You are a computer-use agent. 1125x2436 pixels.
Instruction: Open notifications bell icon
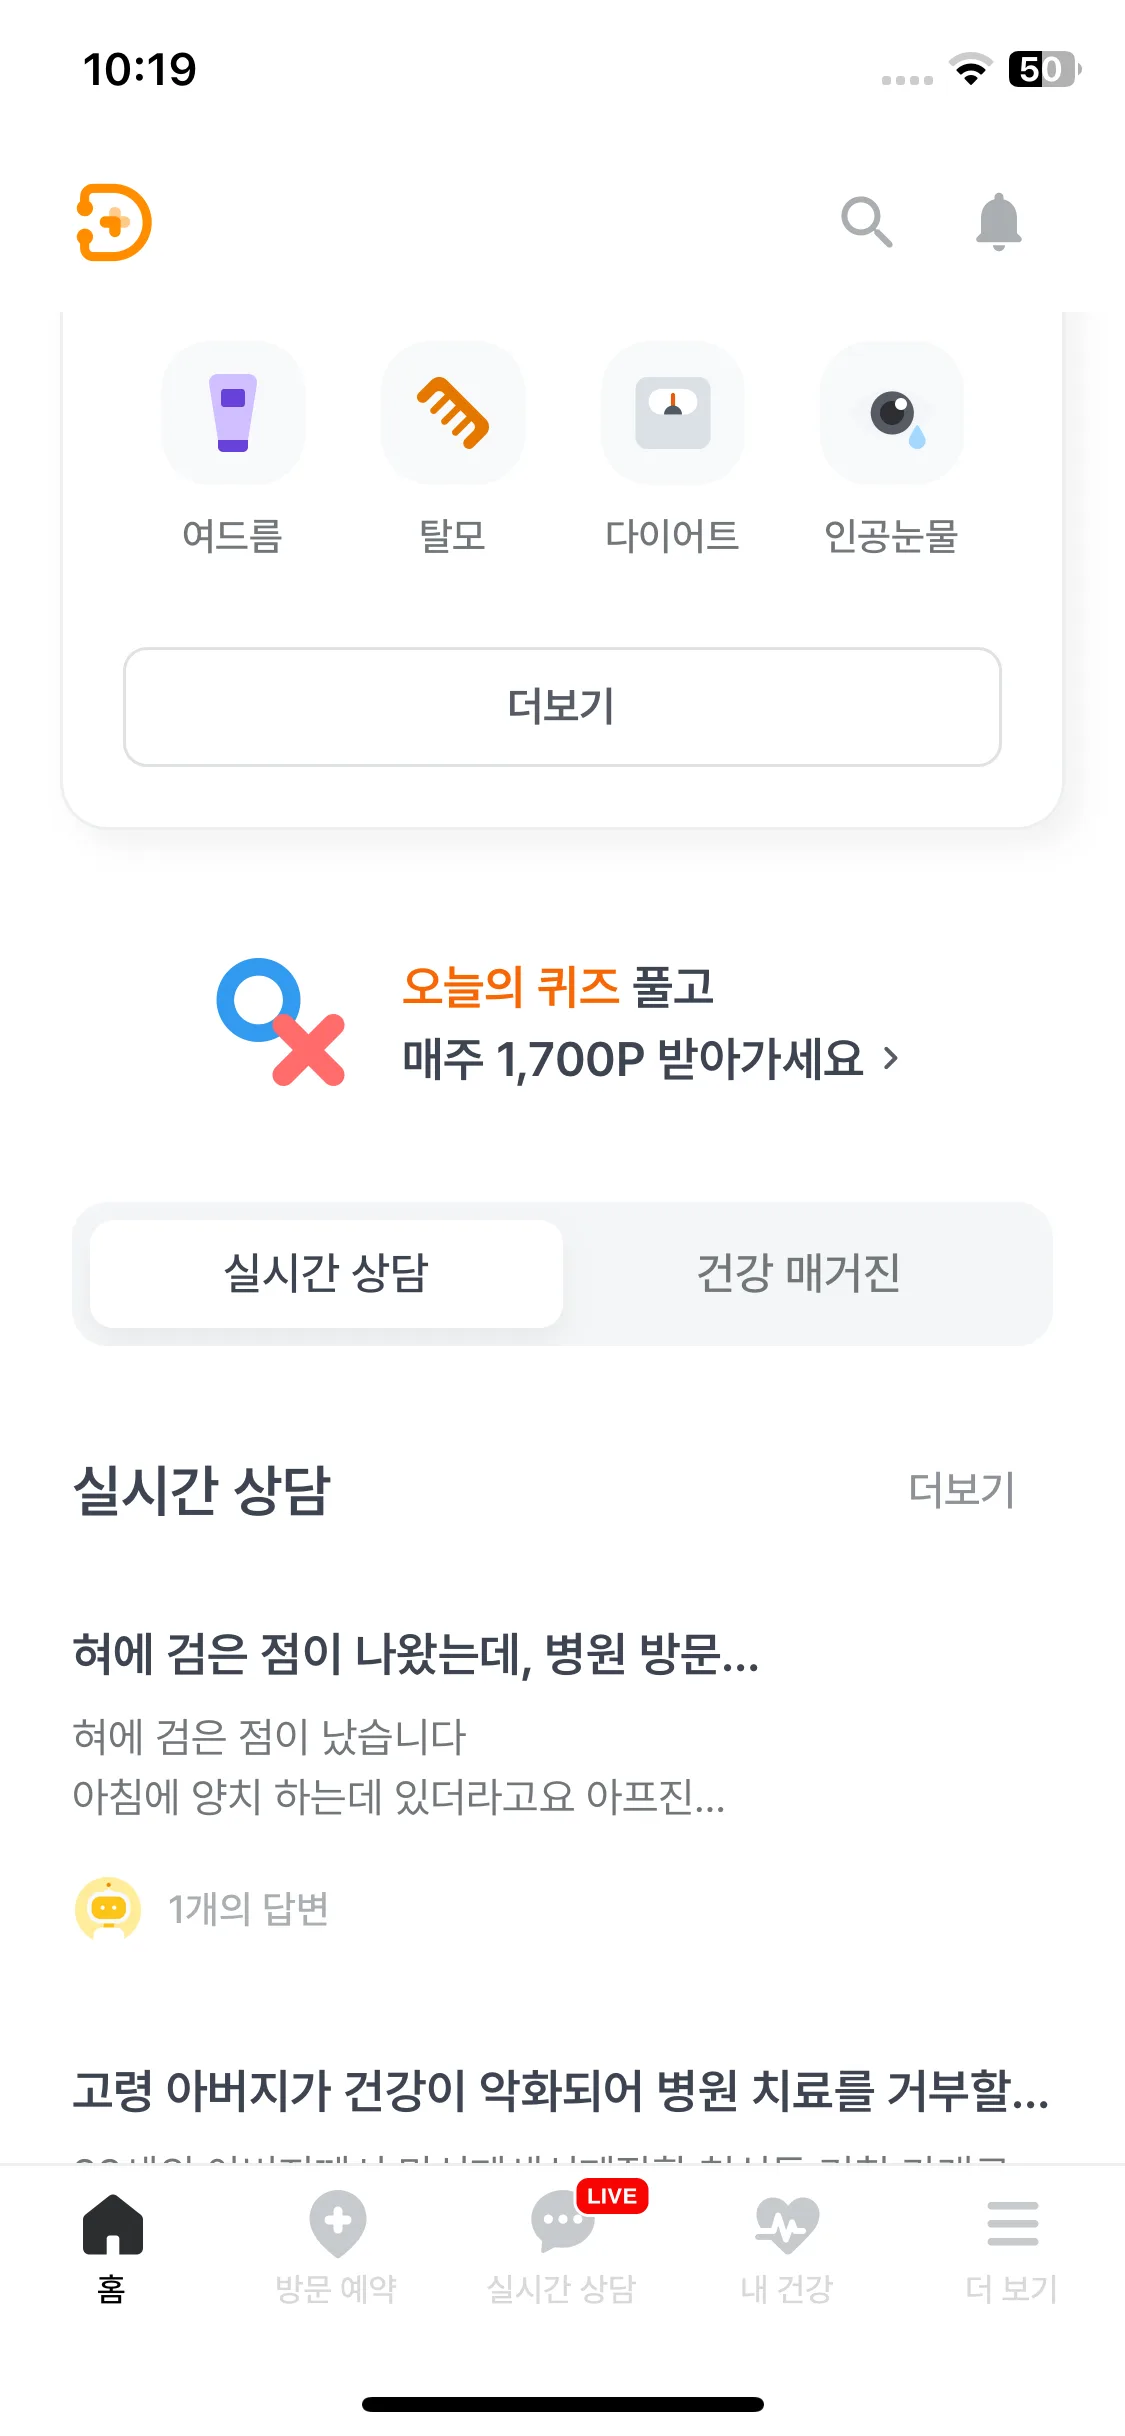click(x=998, y=221)
